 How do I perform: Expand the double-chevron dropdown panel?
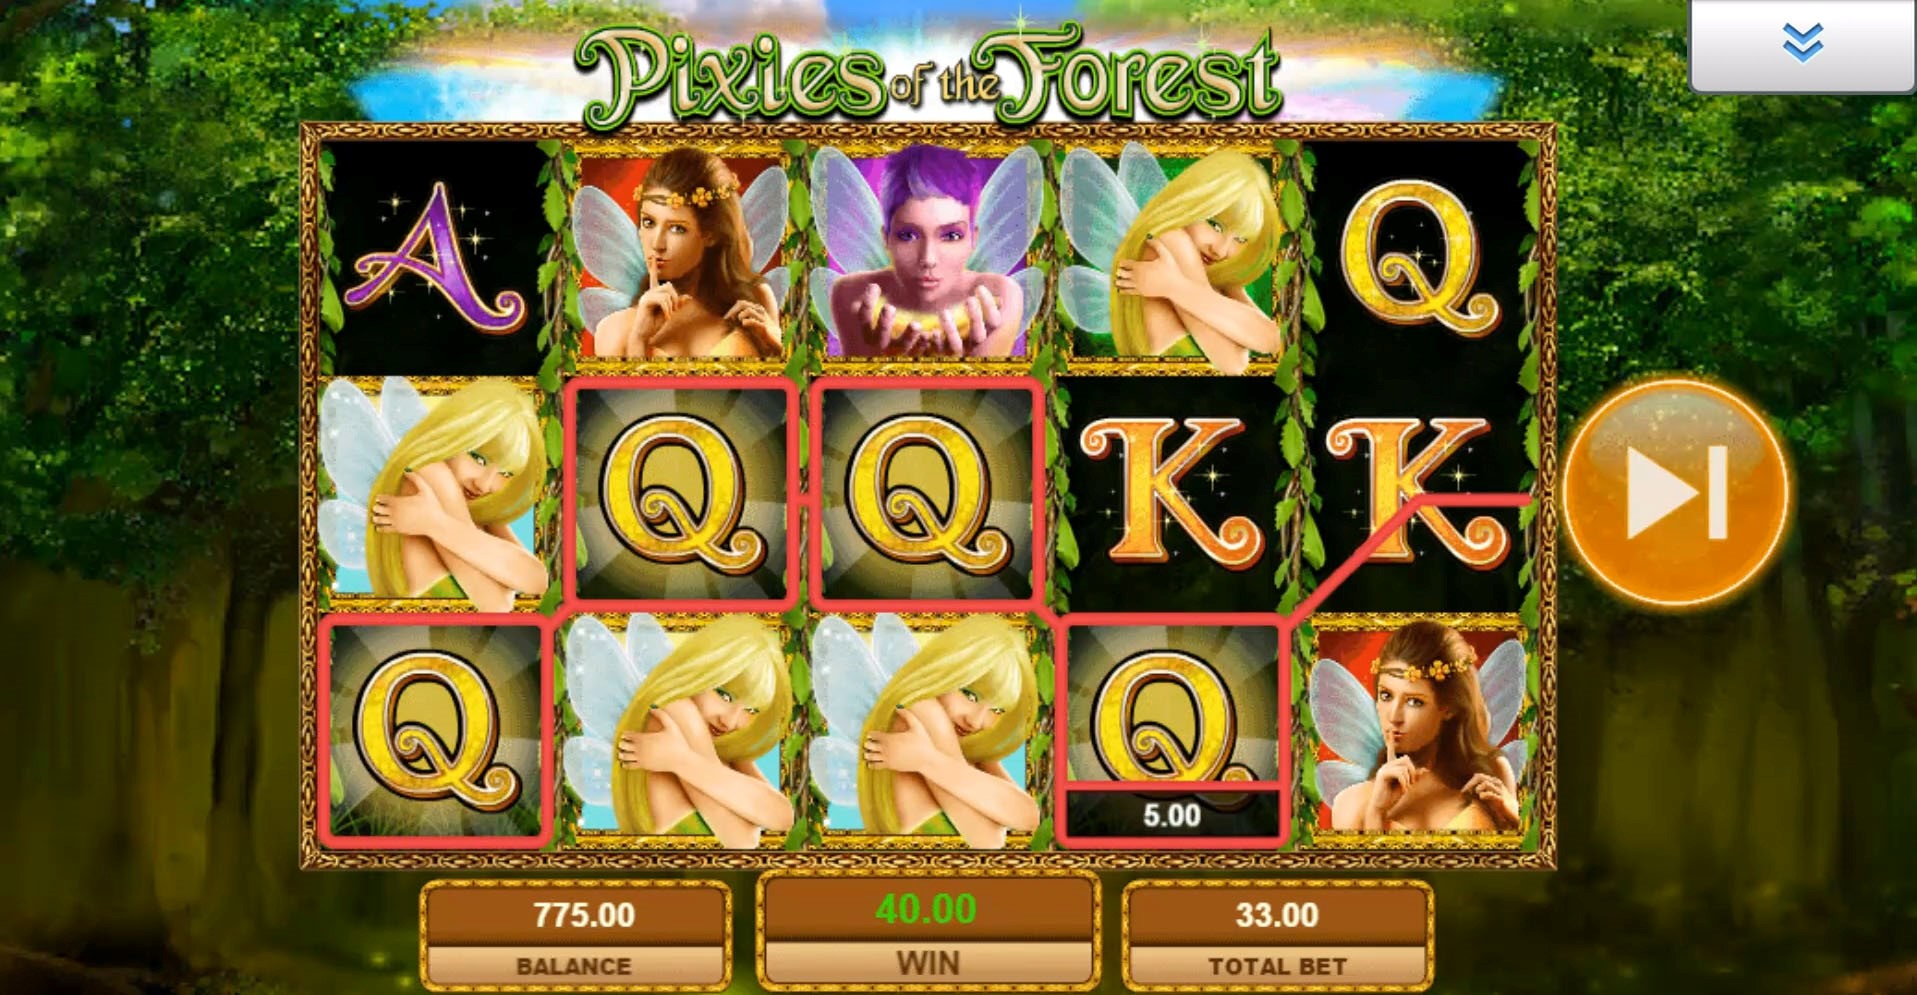[1802, 45]
